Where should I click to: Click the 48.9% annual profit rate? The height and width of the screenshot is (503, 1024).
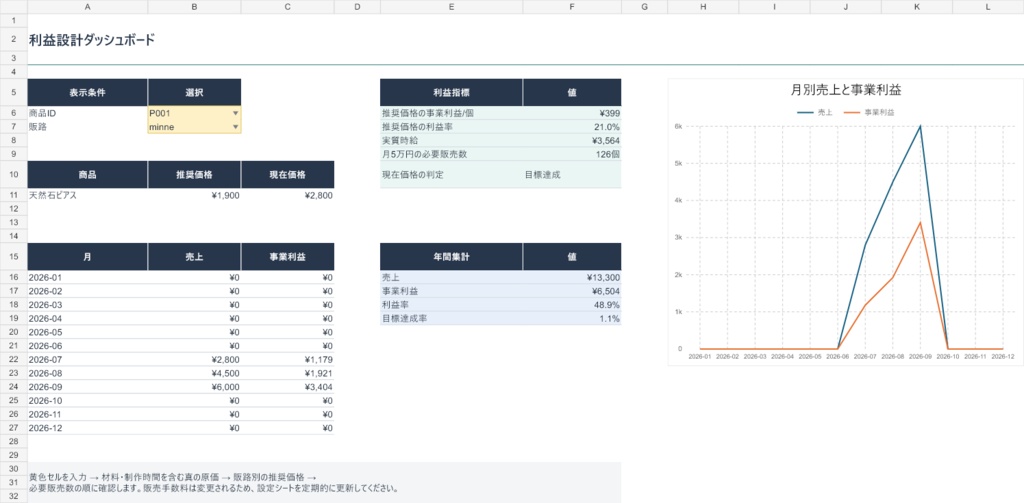(572, 304)
